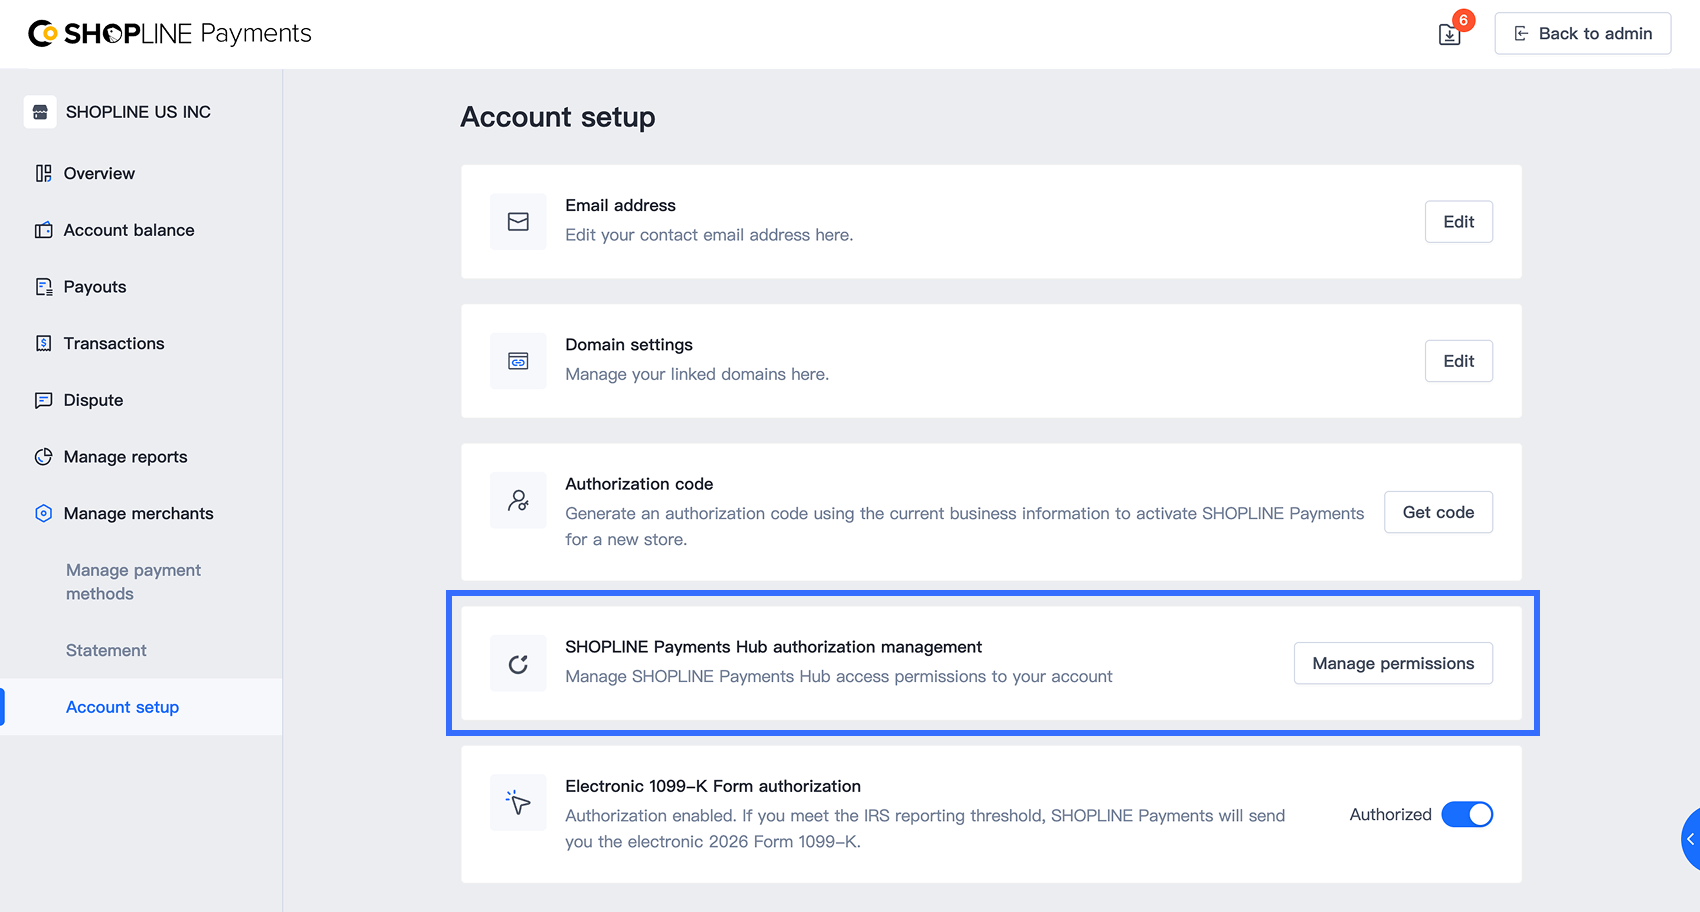Click the Email address title text
Viewport: 1700px width, 912px height.
pos(620,205)
